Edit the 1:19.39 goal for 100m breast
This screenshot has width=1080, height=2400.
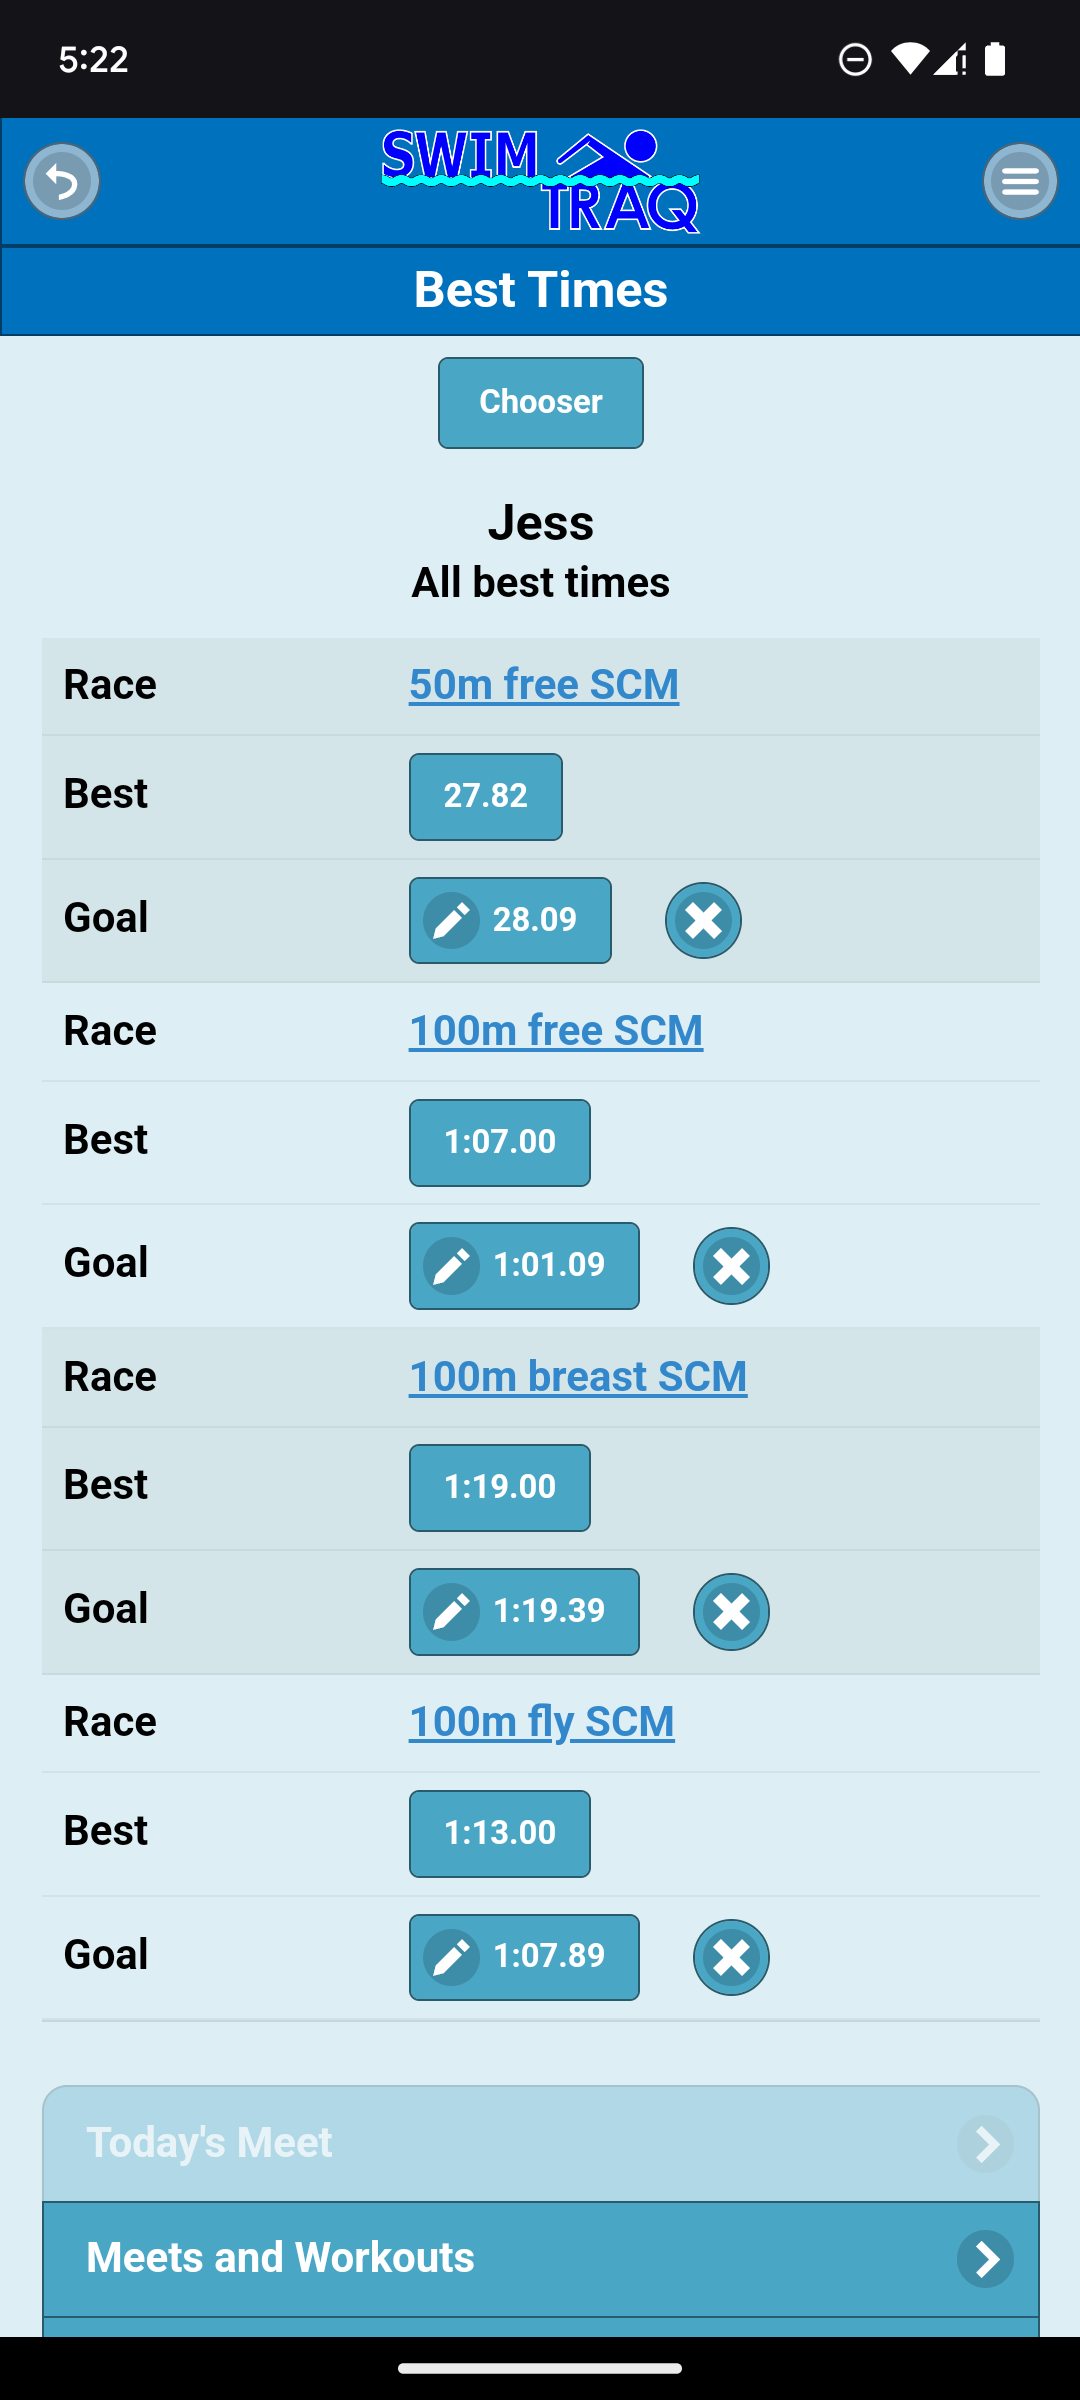pos(524,1612)
